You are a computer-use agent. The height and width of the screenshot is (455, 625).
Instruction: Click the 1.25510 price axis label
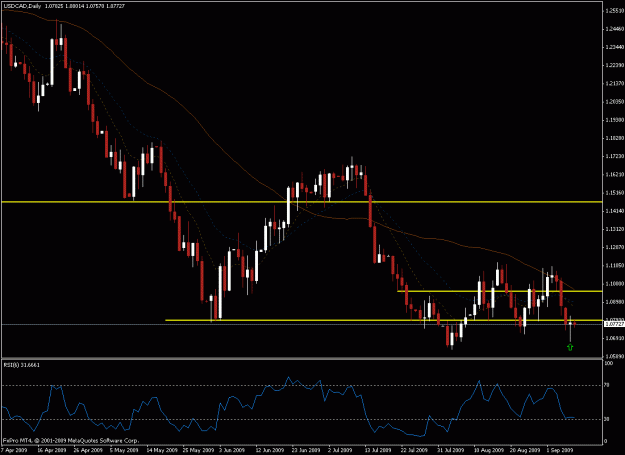[x=614, y=11]
